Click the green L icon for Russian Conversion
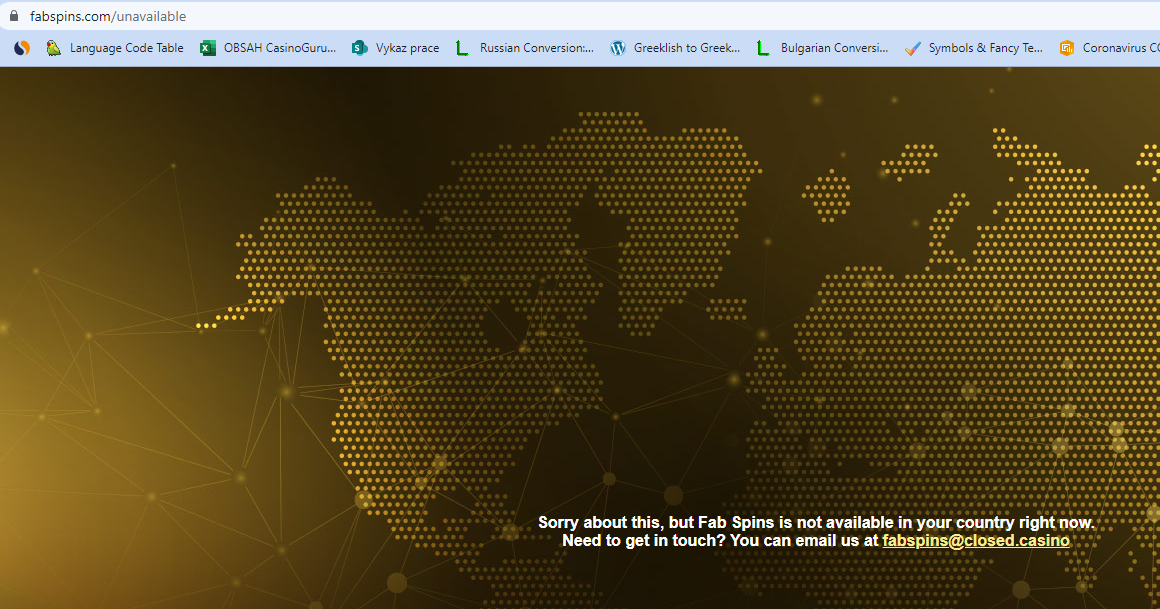1160x609 pixels. [462, 48]
